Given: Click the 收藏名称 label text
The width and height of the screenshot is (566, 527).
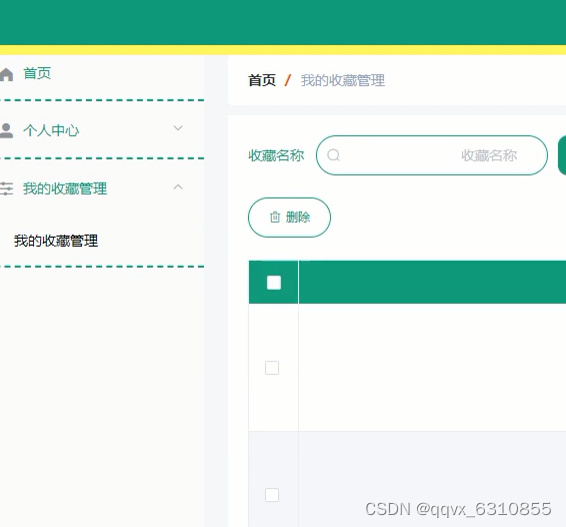Looking at the screenshot, I should tap(277, 156).
